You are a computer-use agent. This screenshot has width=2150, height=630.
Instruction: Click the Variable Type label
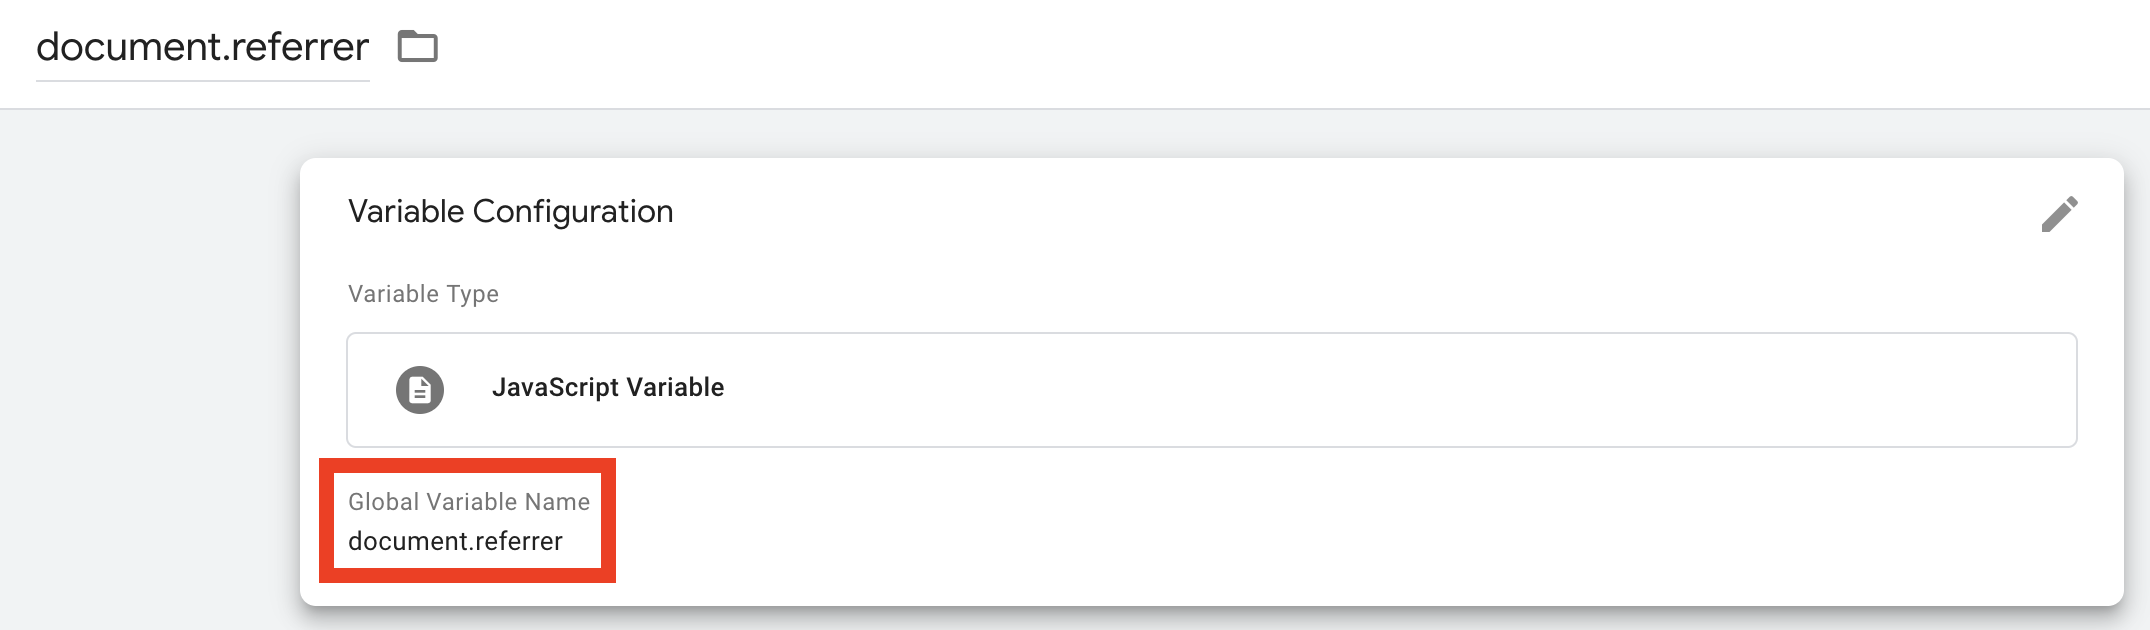(423, 294)
